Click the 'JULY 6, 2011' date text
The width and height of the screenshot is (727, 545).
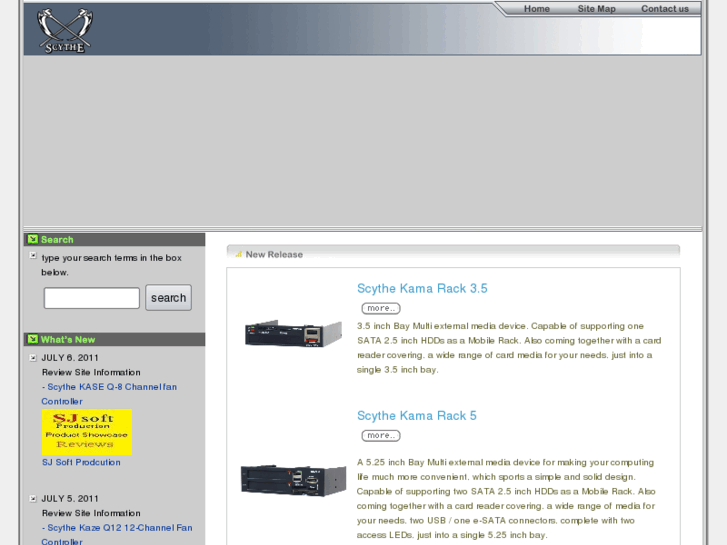(70, 358)
